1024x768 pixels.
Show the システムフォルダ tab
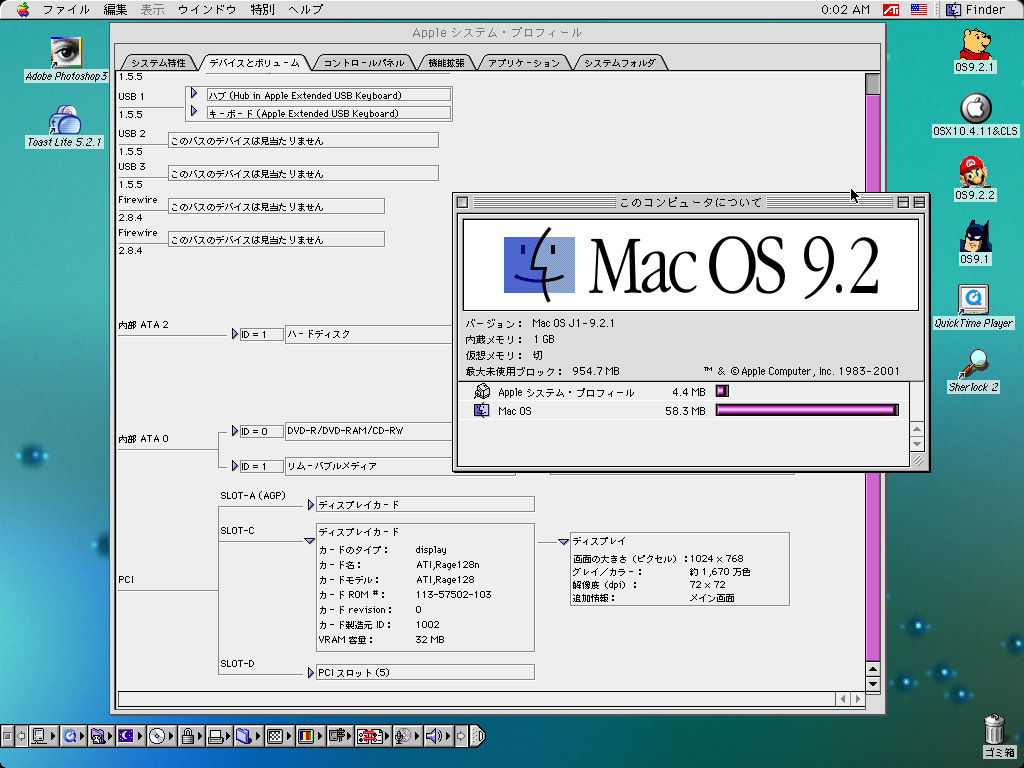click(620, 63)
